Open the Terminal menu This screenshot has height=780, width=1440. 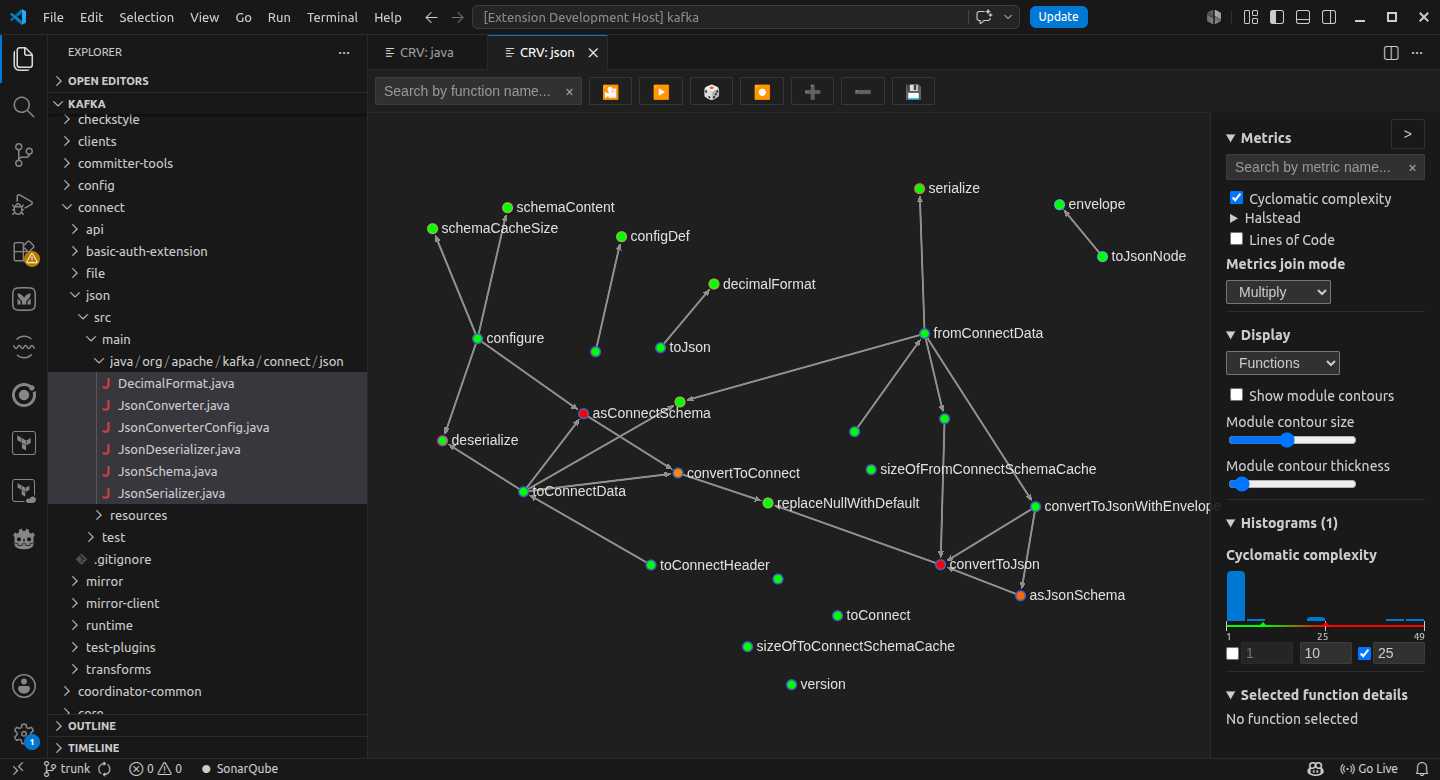coord(332,17)
